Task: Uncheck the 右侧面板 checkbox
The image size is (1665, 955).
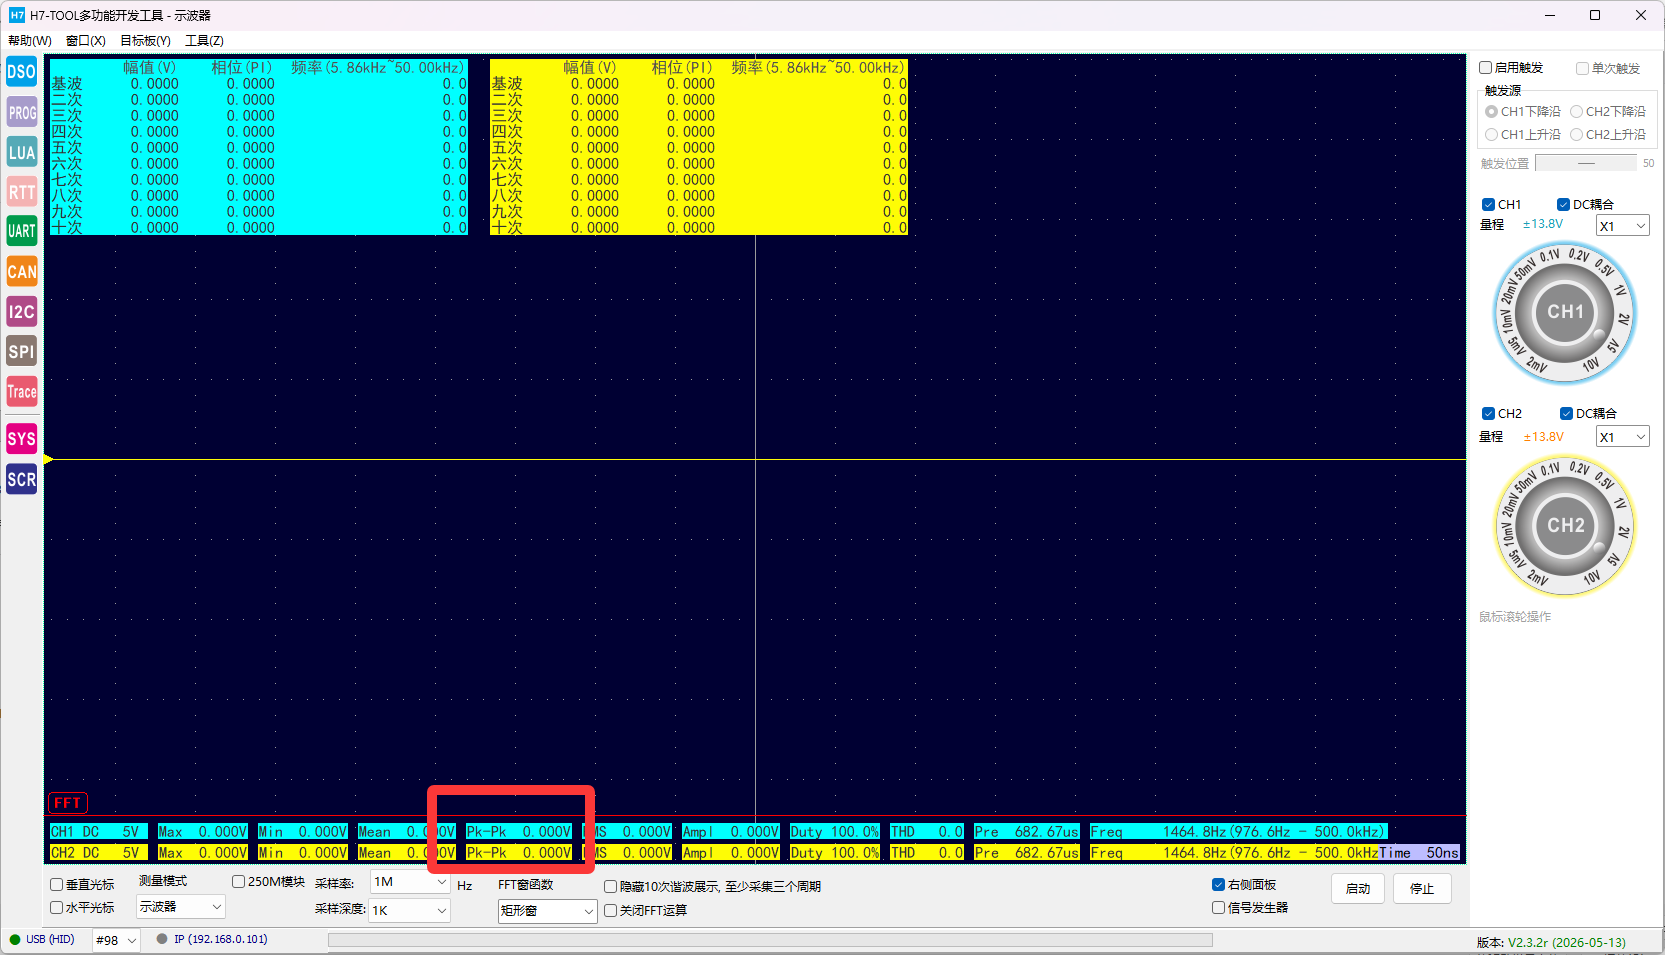Action: point(1244,884)
